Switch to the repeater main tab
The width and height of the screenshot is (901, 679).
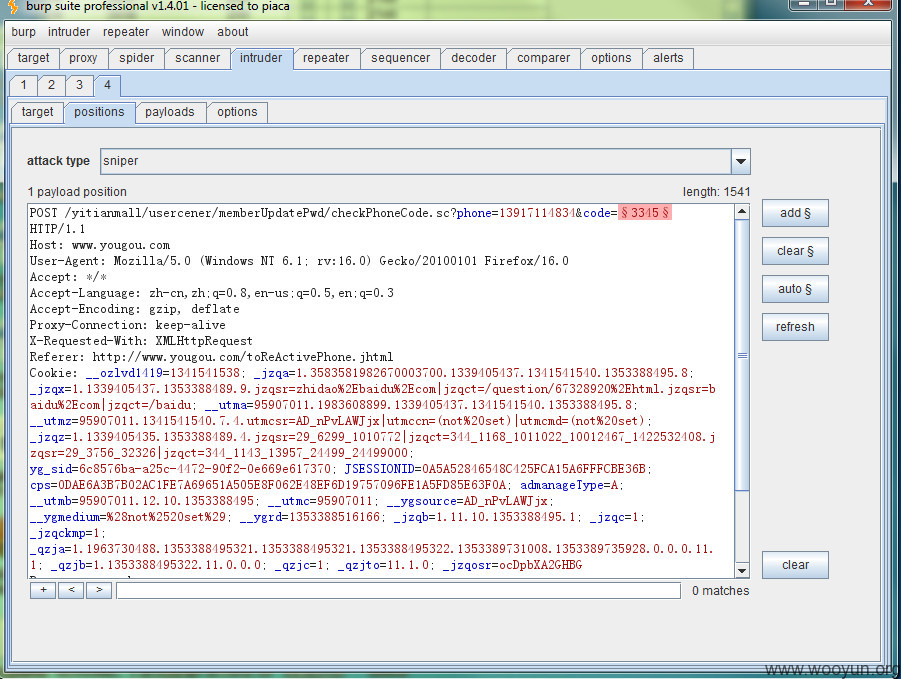[x=326, y=58]
